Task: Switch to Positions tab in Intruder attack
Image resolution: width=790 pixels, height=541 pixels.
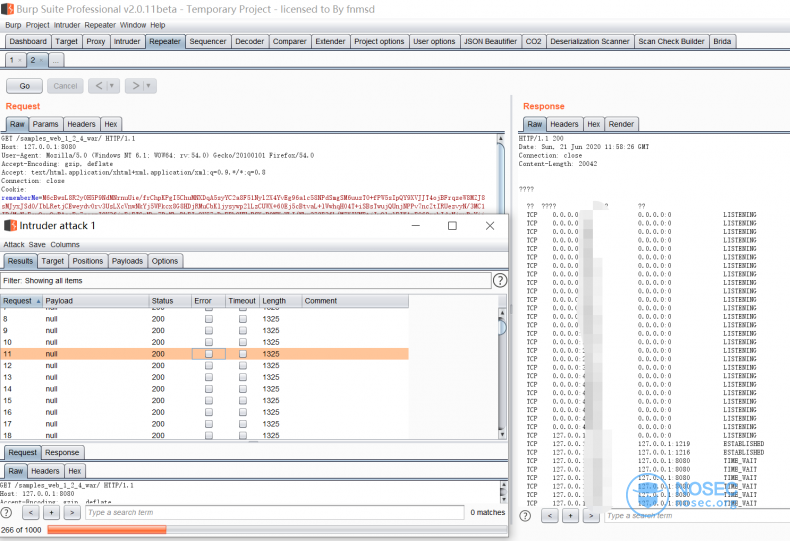Action: point(88,261)
